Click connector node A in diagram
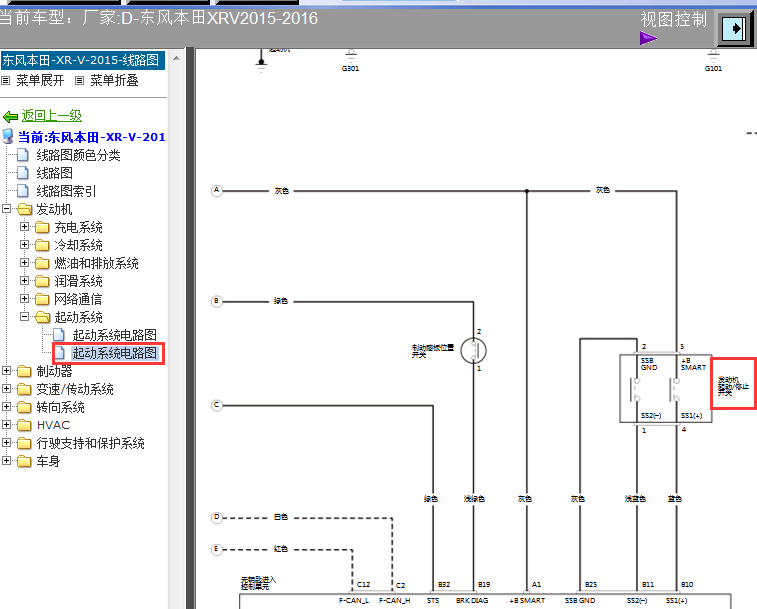 point(217,191)
